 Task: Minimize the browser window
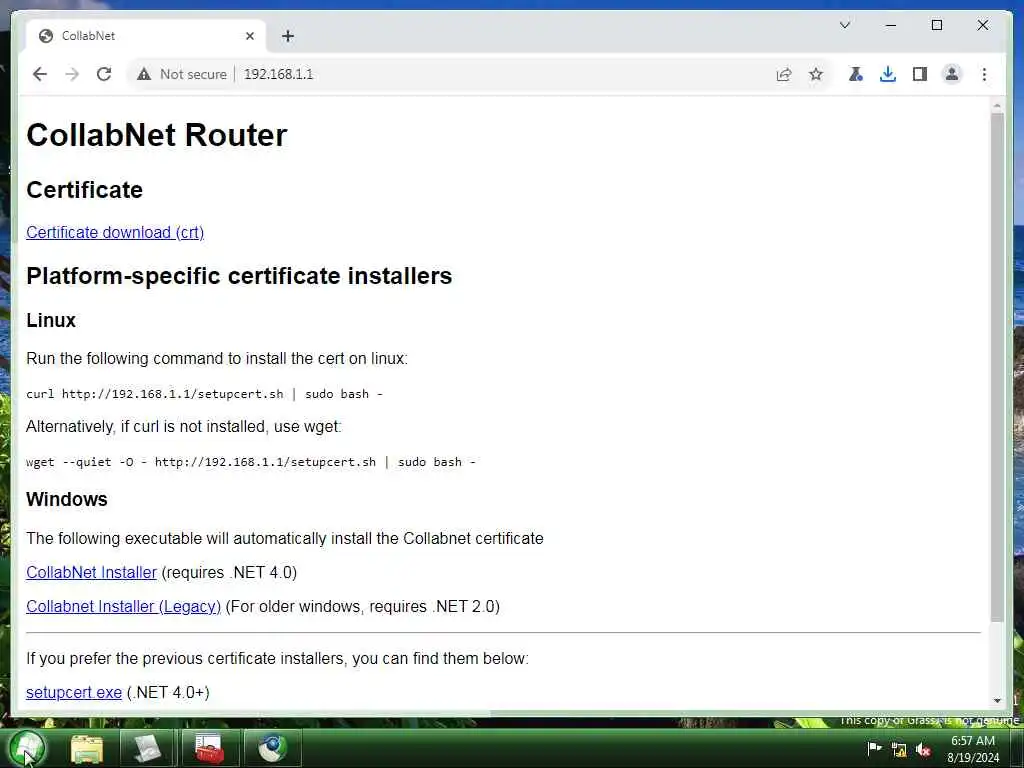[x=891, y=25]
